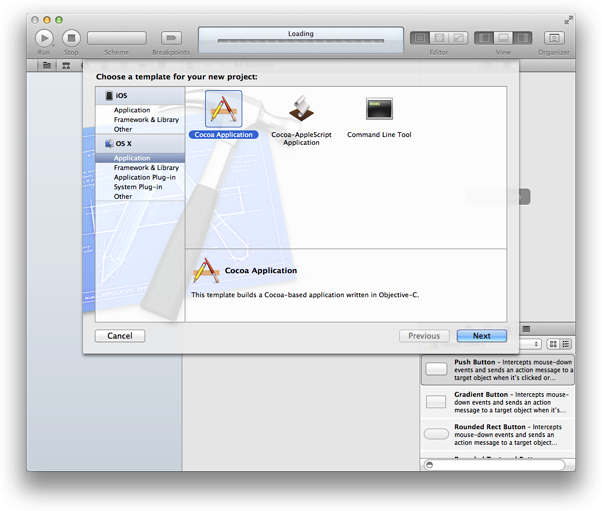This screenshot has height=511, width=602.
Task: Open the Object Library dropdown selector
Action: (x=530, y=344)
